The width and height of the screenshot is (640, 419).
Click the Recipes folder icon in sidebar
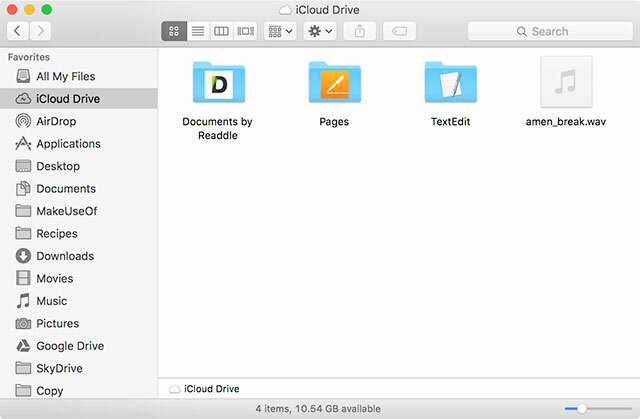pos(23,233)
